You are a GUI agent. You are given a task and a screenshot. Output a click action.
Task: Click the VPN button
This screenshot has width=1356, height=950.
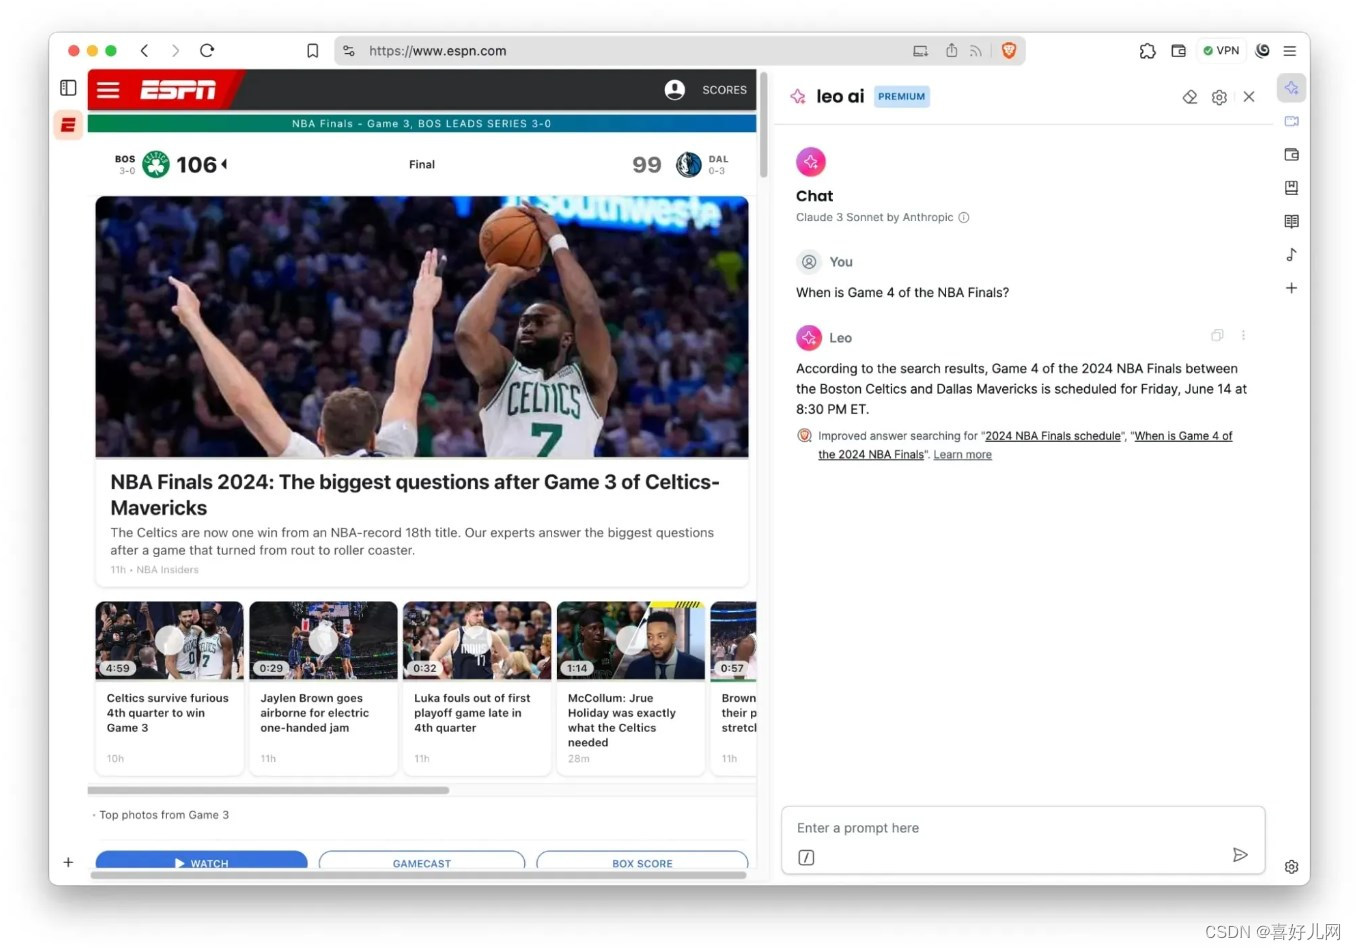click(x=1221, y=50)
